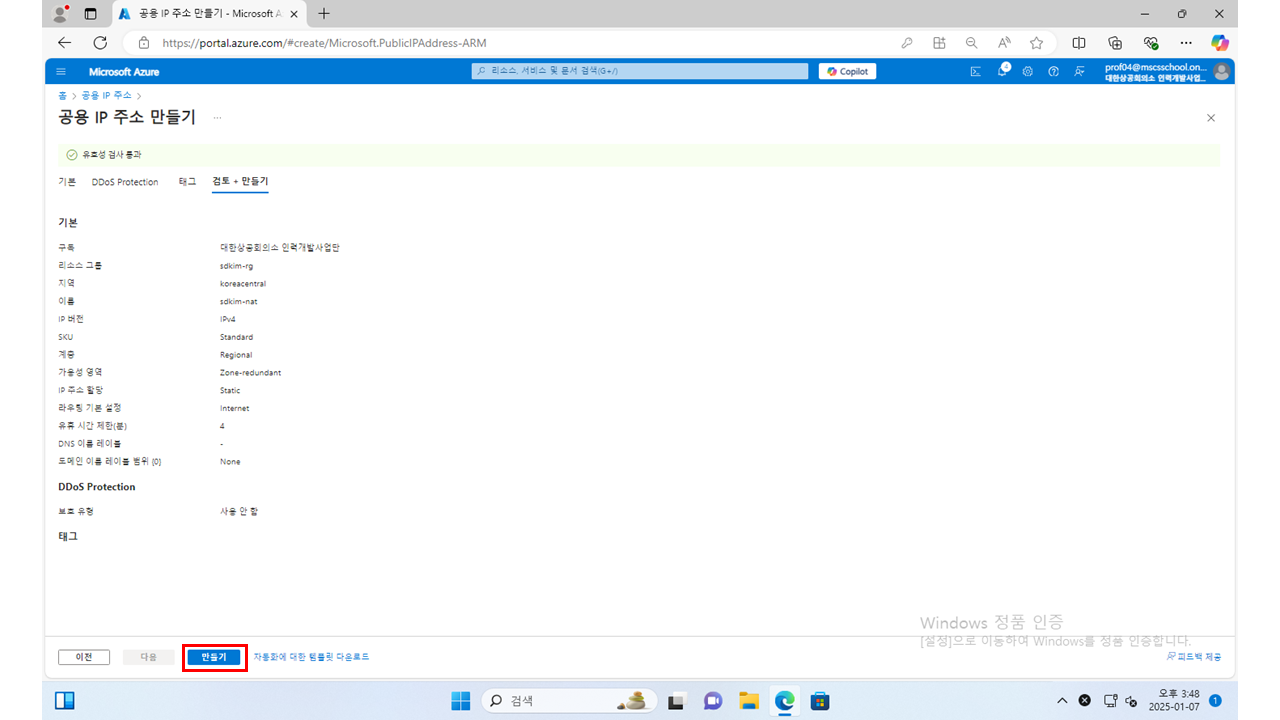Switch to the 기본 tab
The image size is (1280, 720).
[x=67, y=182]
